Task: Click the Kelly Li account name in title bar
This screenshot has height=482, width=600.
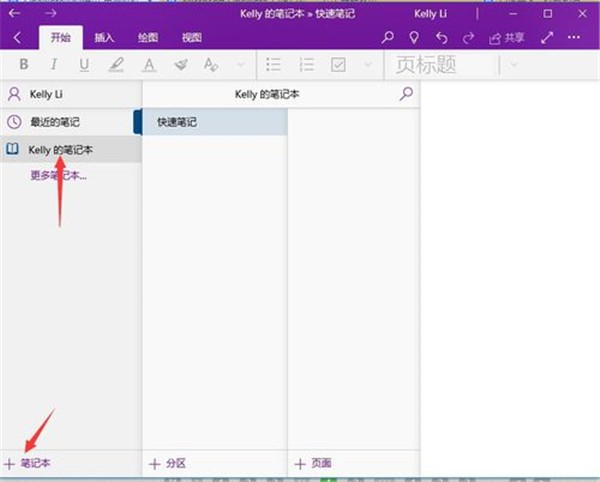Action: pyautogui.click(x=430, y=14)
